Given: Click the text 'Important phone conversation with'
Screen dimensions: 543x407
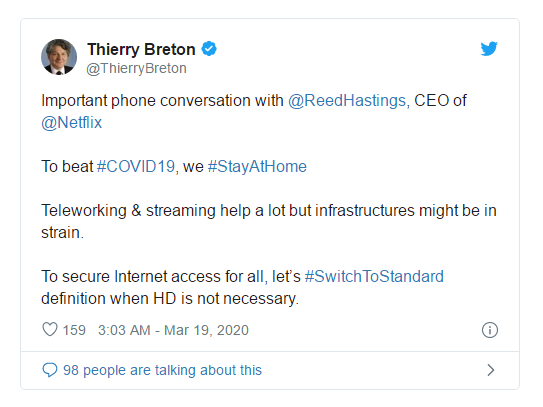Looking at the screenshot, I should 162,101.
